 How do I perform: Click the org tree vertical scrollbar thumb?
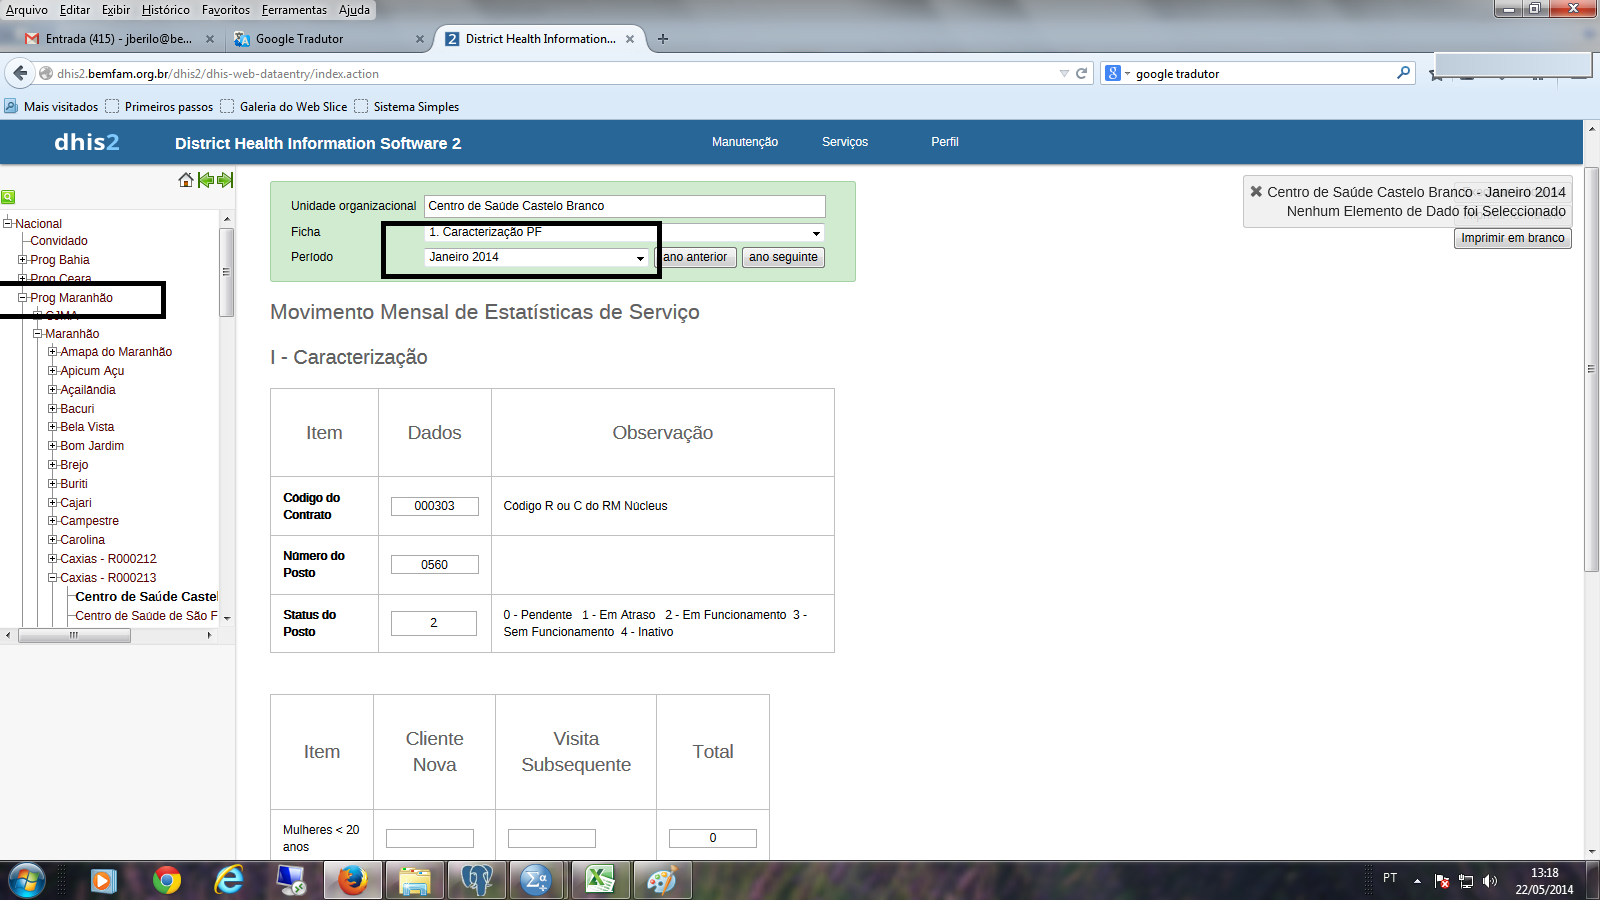227,272
